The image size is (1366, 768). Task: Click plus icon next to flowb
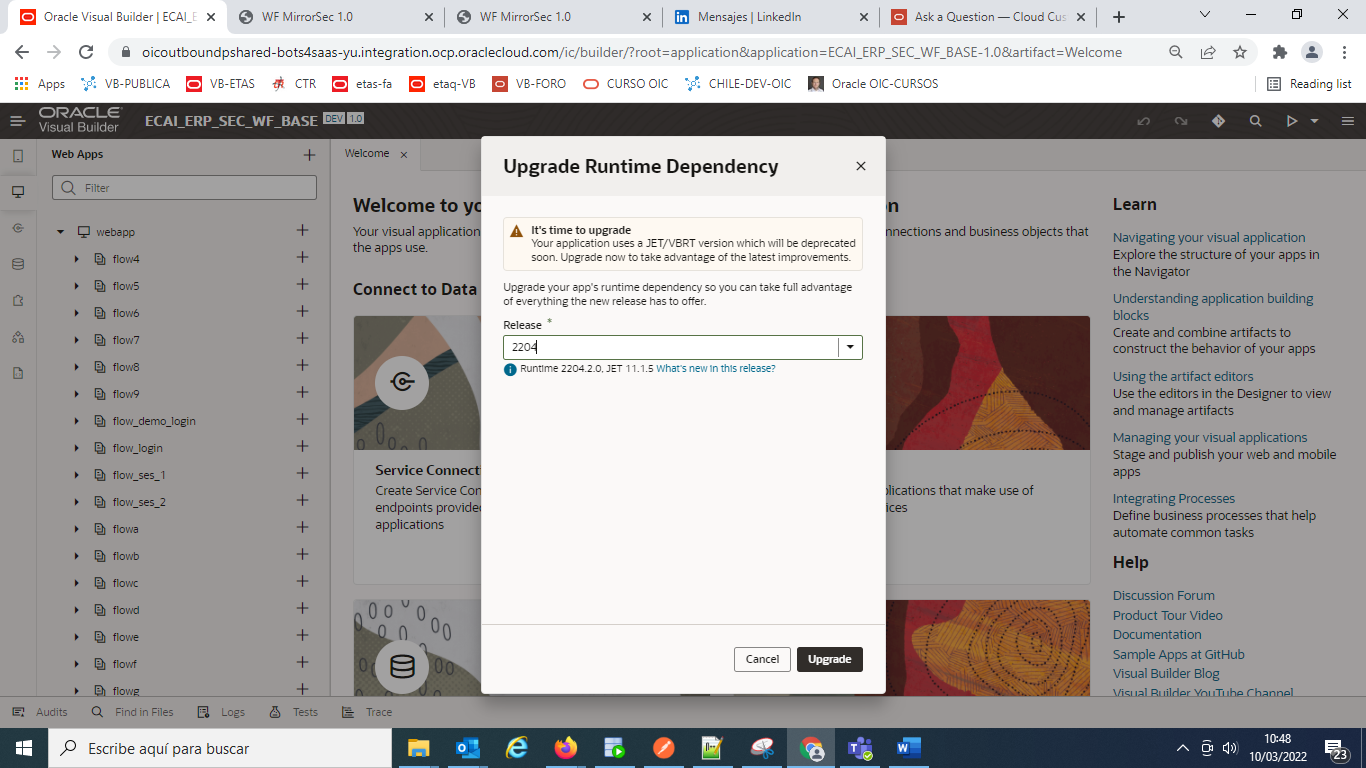click(302, 555)
